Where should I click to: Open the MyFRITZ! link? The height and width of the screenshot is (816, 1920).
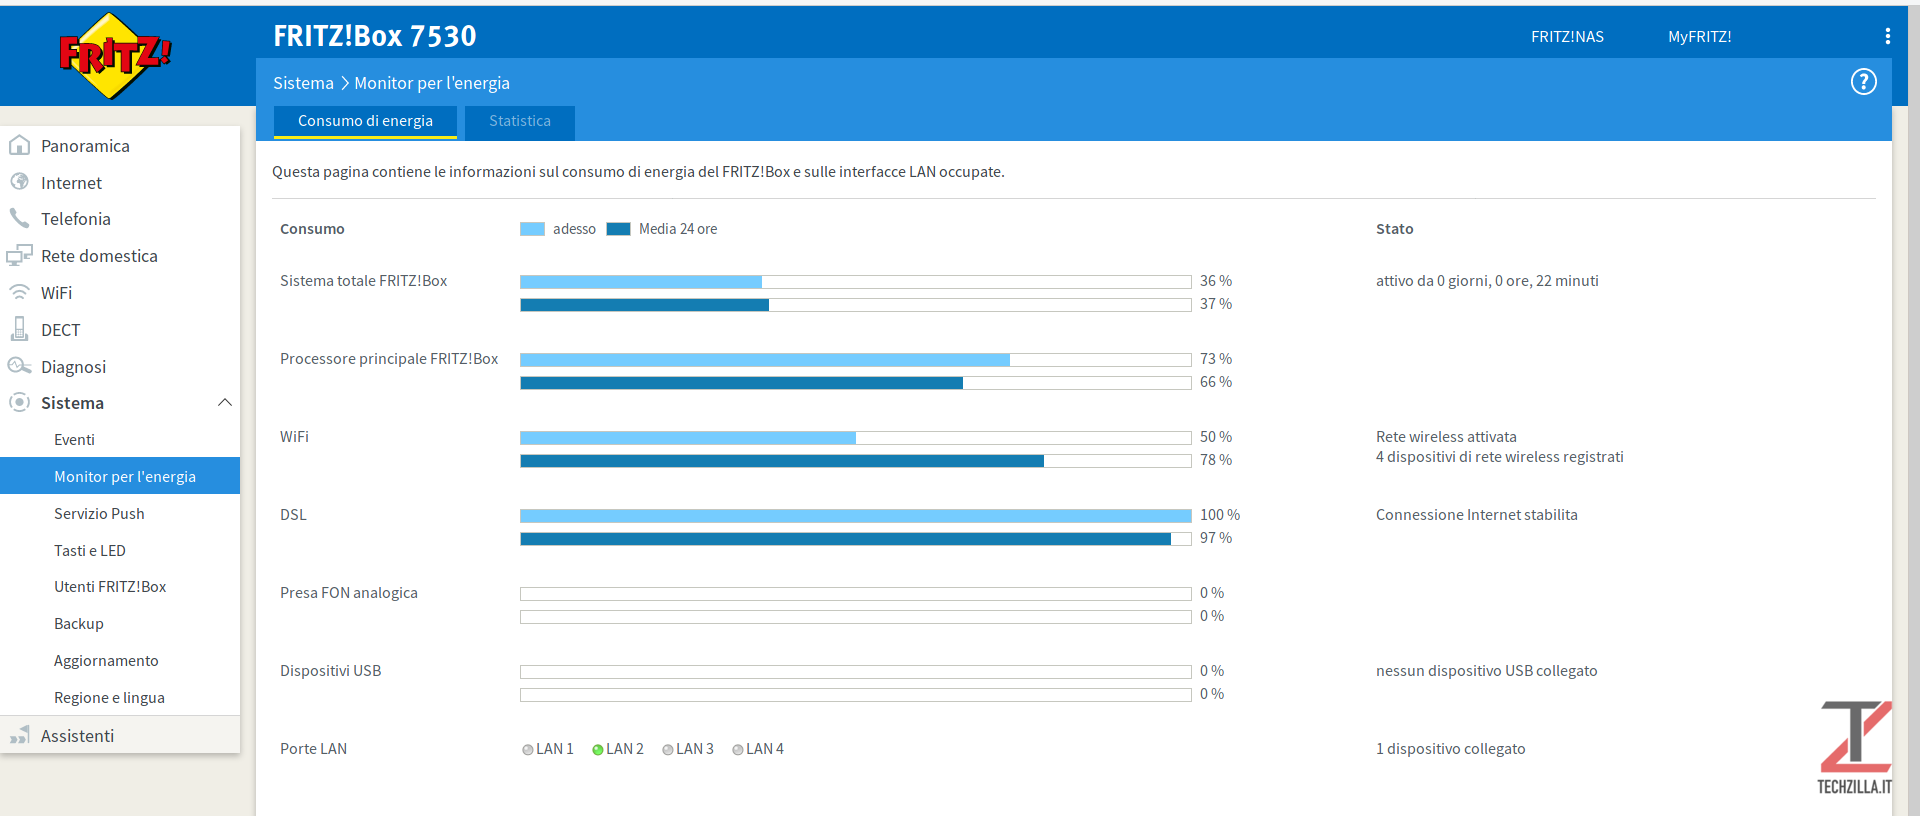(1699, 37)
